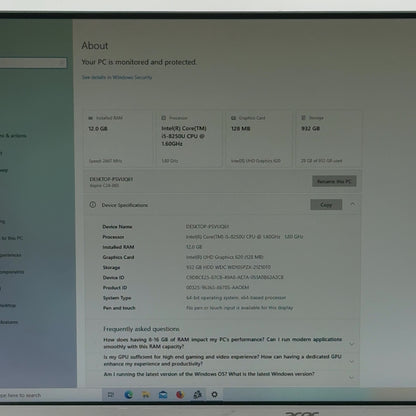
Task: Open See details in Windows Security link
Action: pos(117,77)
